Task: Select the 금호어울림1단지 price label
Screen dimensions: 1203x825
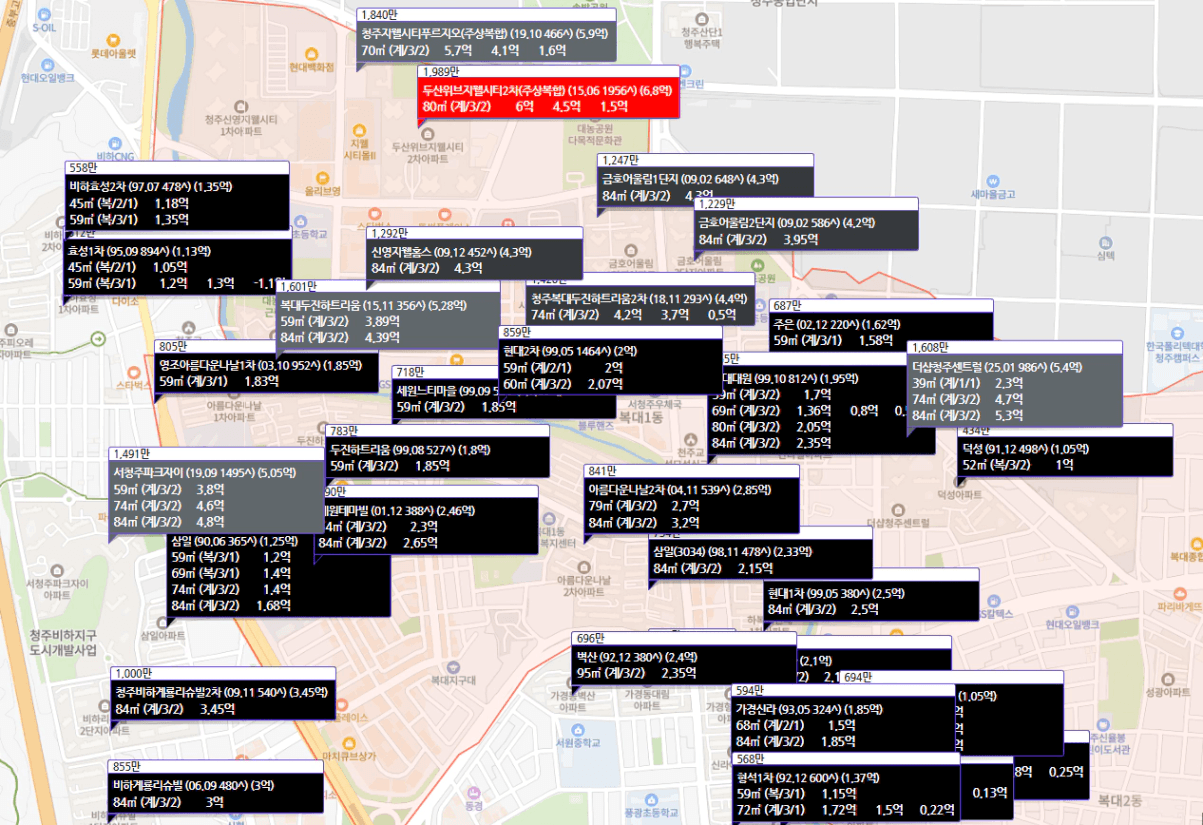Action: [705, 181]
